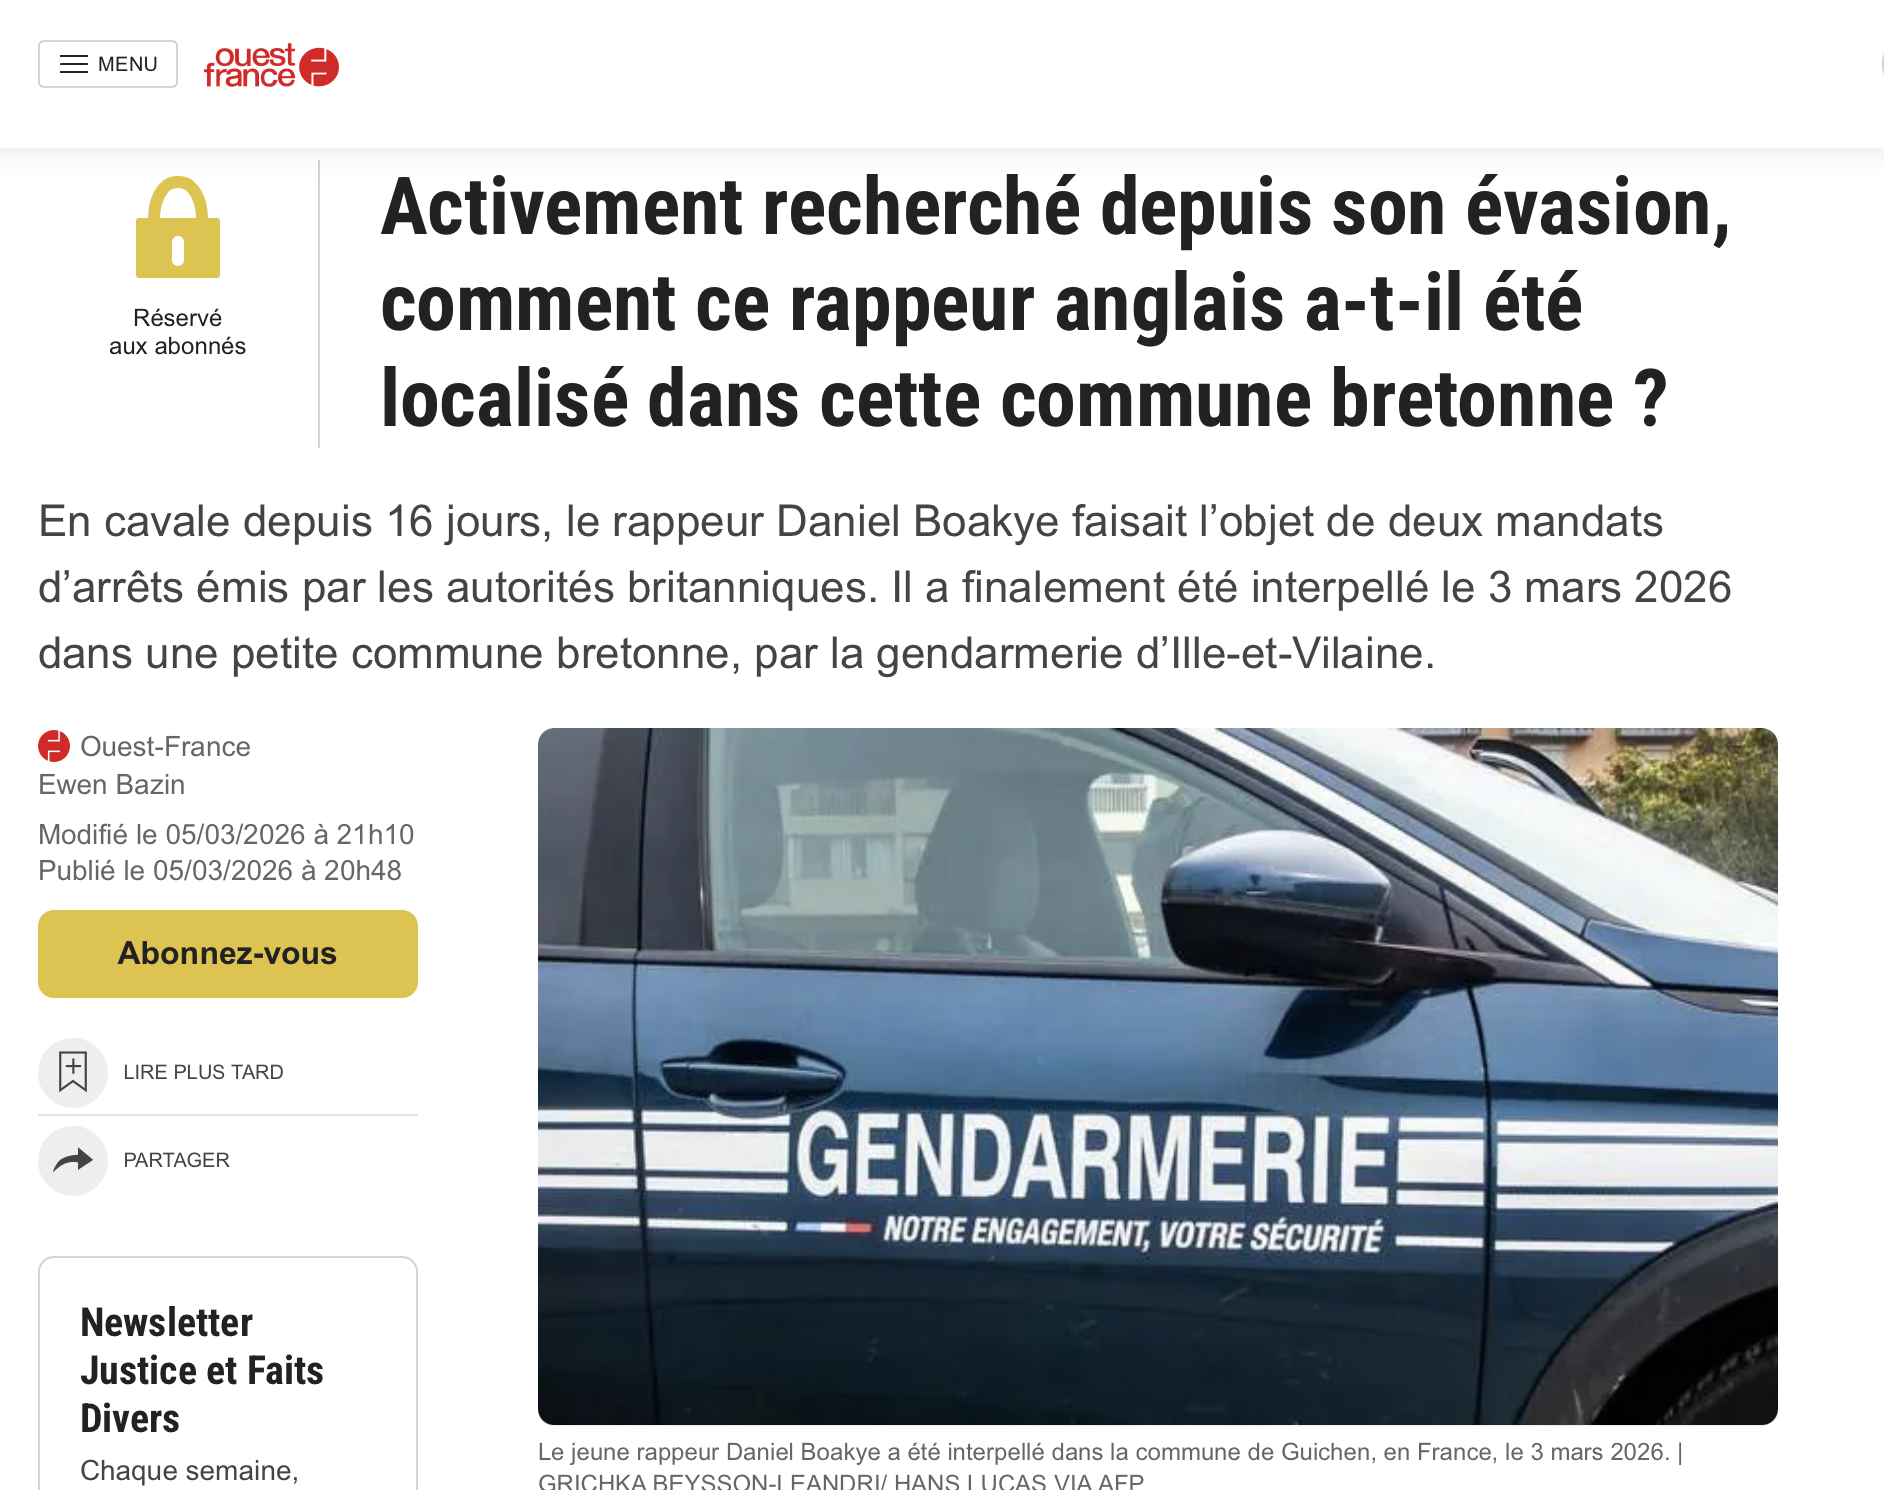Click the Newsletter Justice et Faits Divers heading
Screen dimensions: 1884x1490
click(202, 1370)
